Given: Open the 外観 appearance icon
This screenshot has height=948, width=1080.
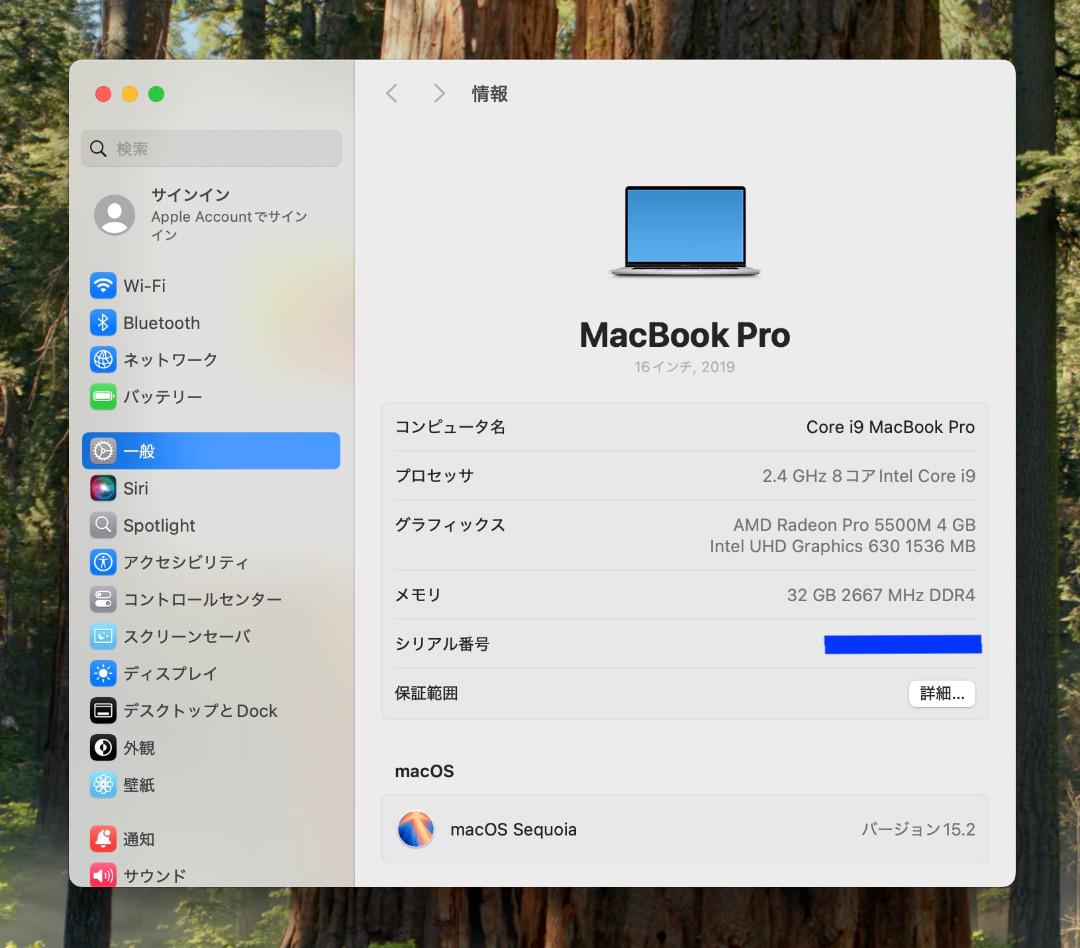Looking at the screenshot, I should [103, 748].
